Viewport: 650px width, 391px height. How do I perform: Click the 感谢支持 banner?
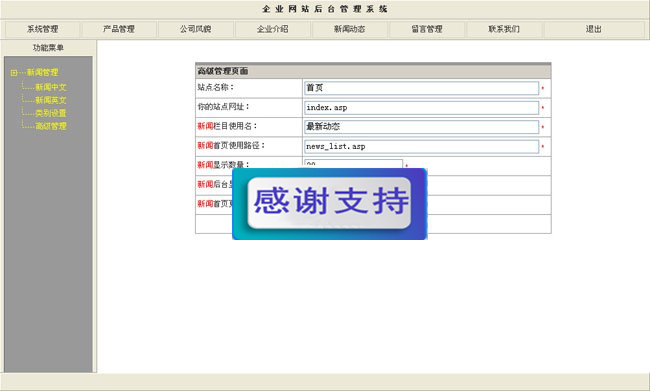coord(330,204)
